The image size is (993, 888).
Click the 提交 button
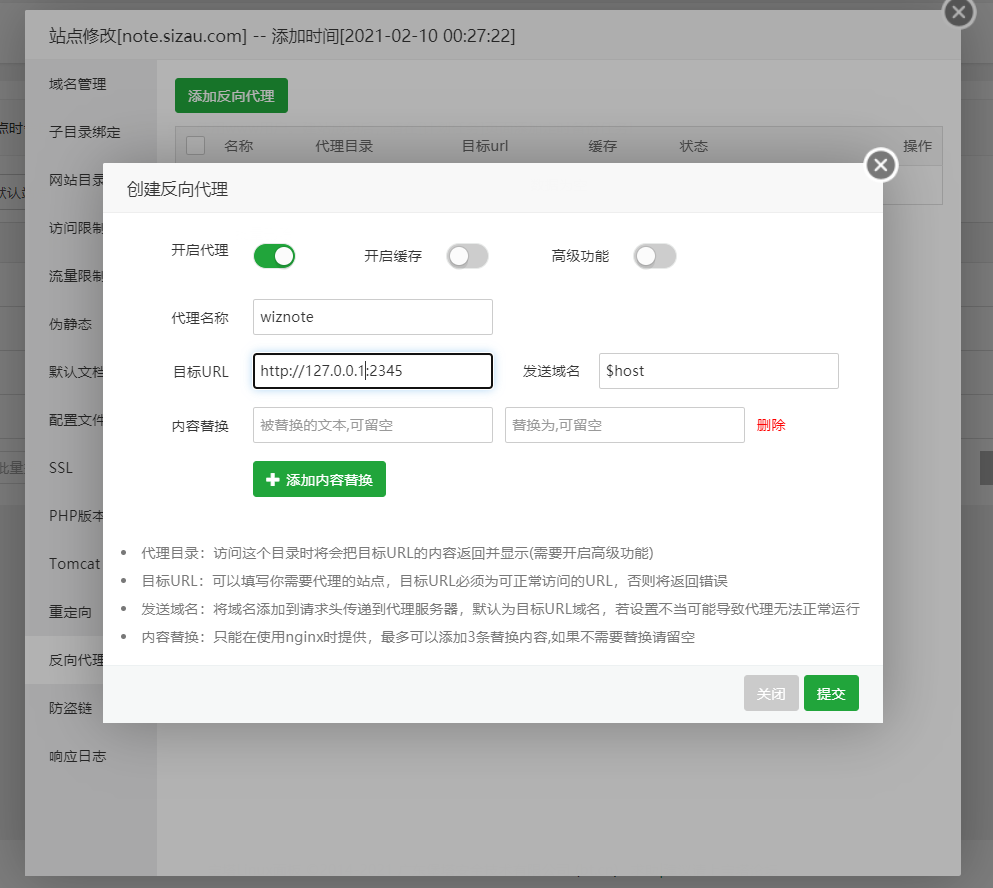tap(831, 694)
